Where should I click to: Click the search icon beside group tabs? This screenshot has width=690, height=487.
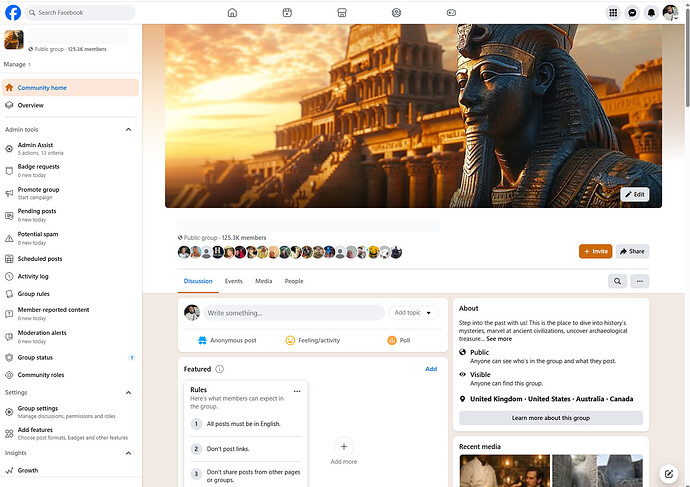coord(618,282)
